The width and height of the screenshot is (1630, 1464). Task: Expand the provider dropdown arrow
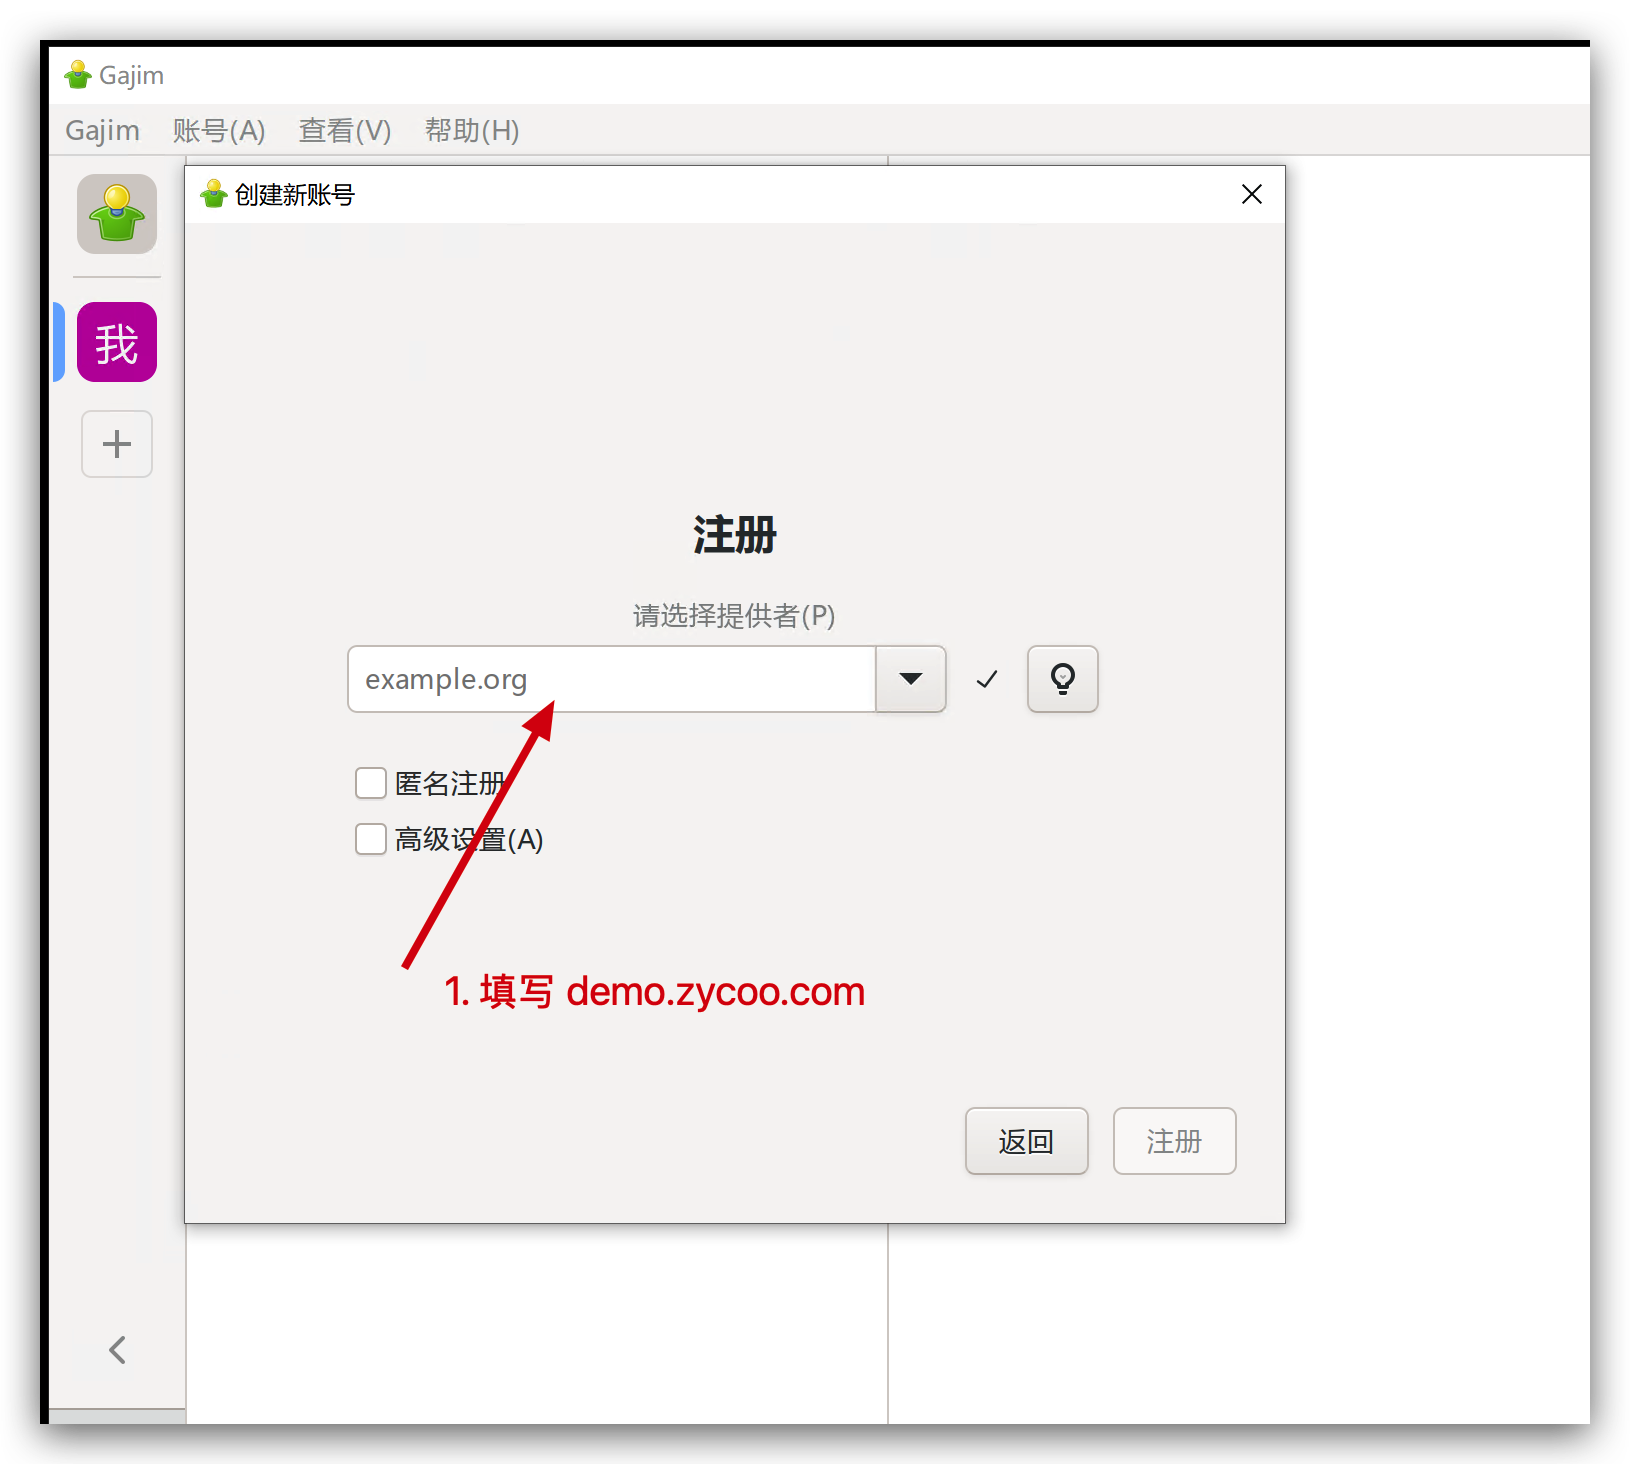coord(911,679)
